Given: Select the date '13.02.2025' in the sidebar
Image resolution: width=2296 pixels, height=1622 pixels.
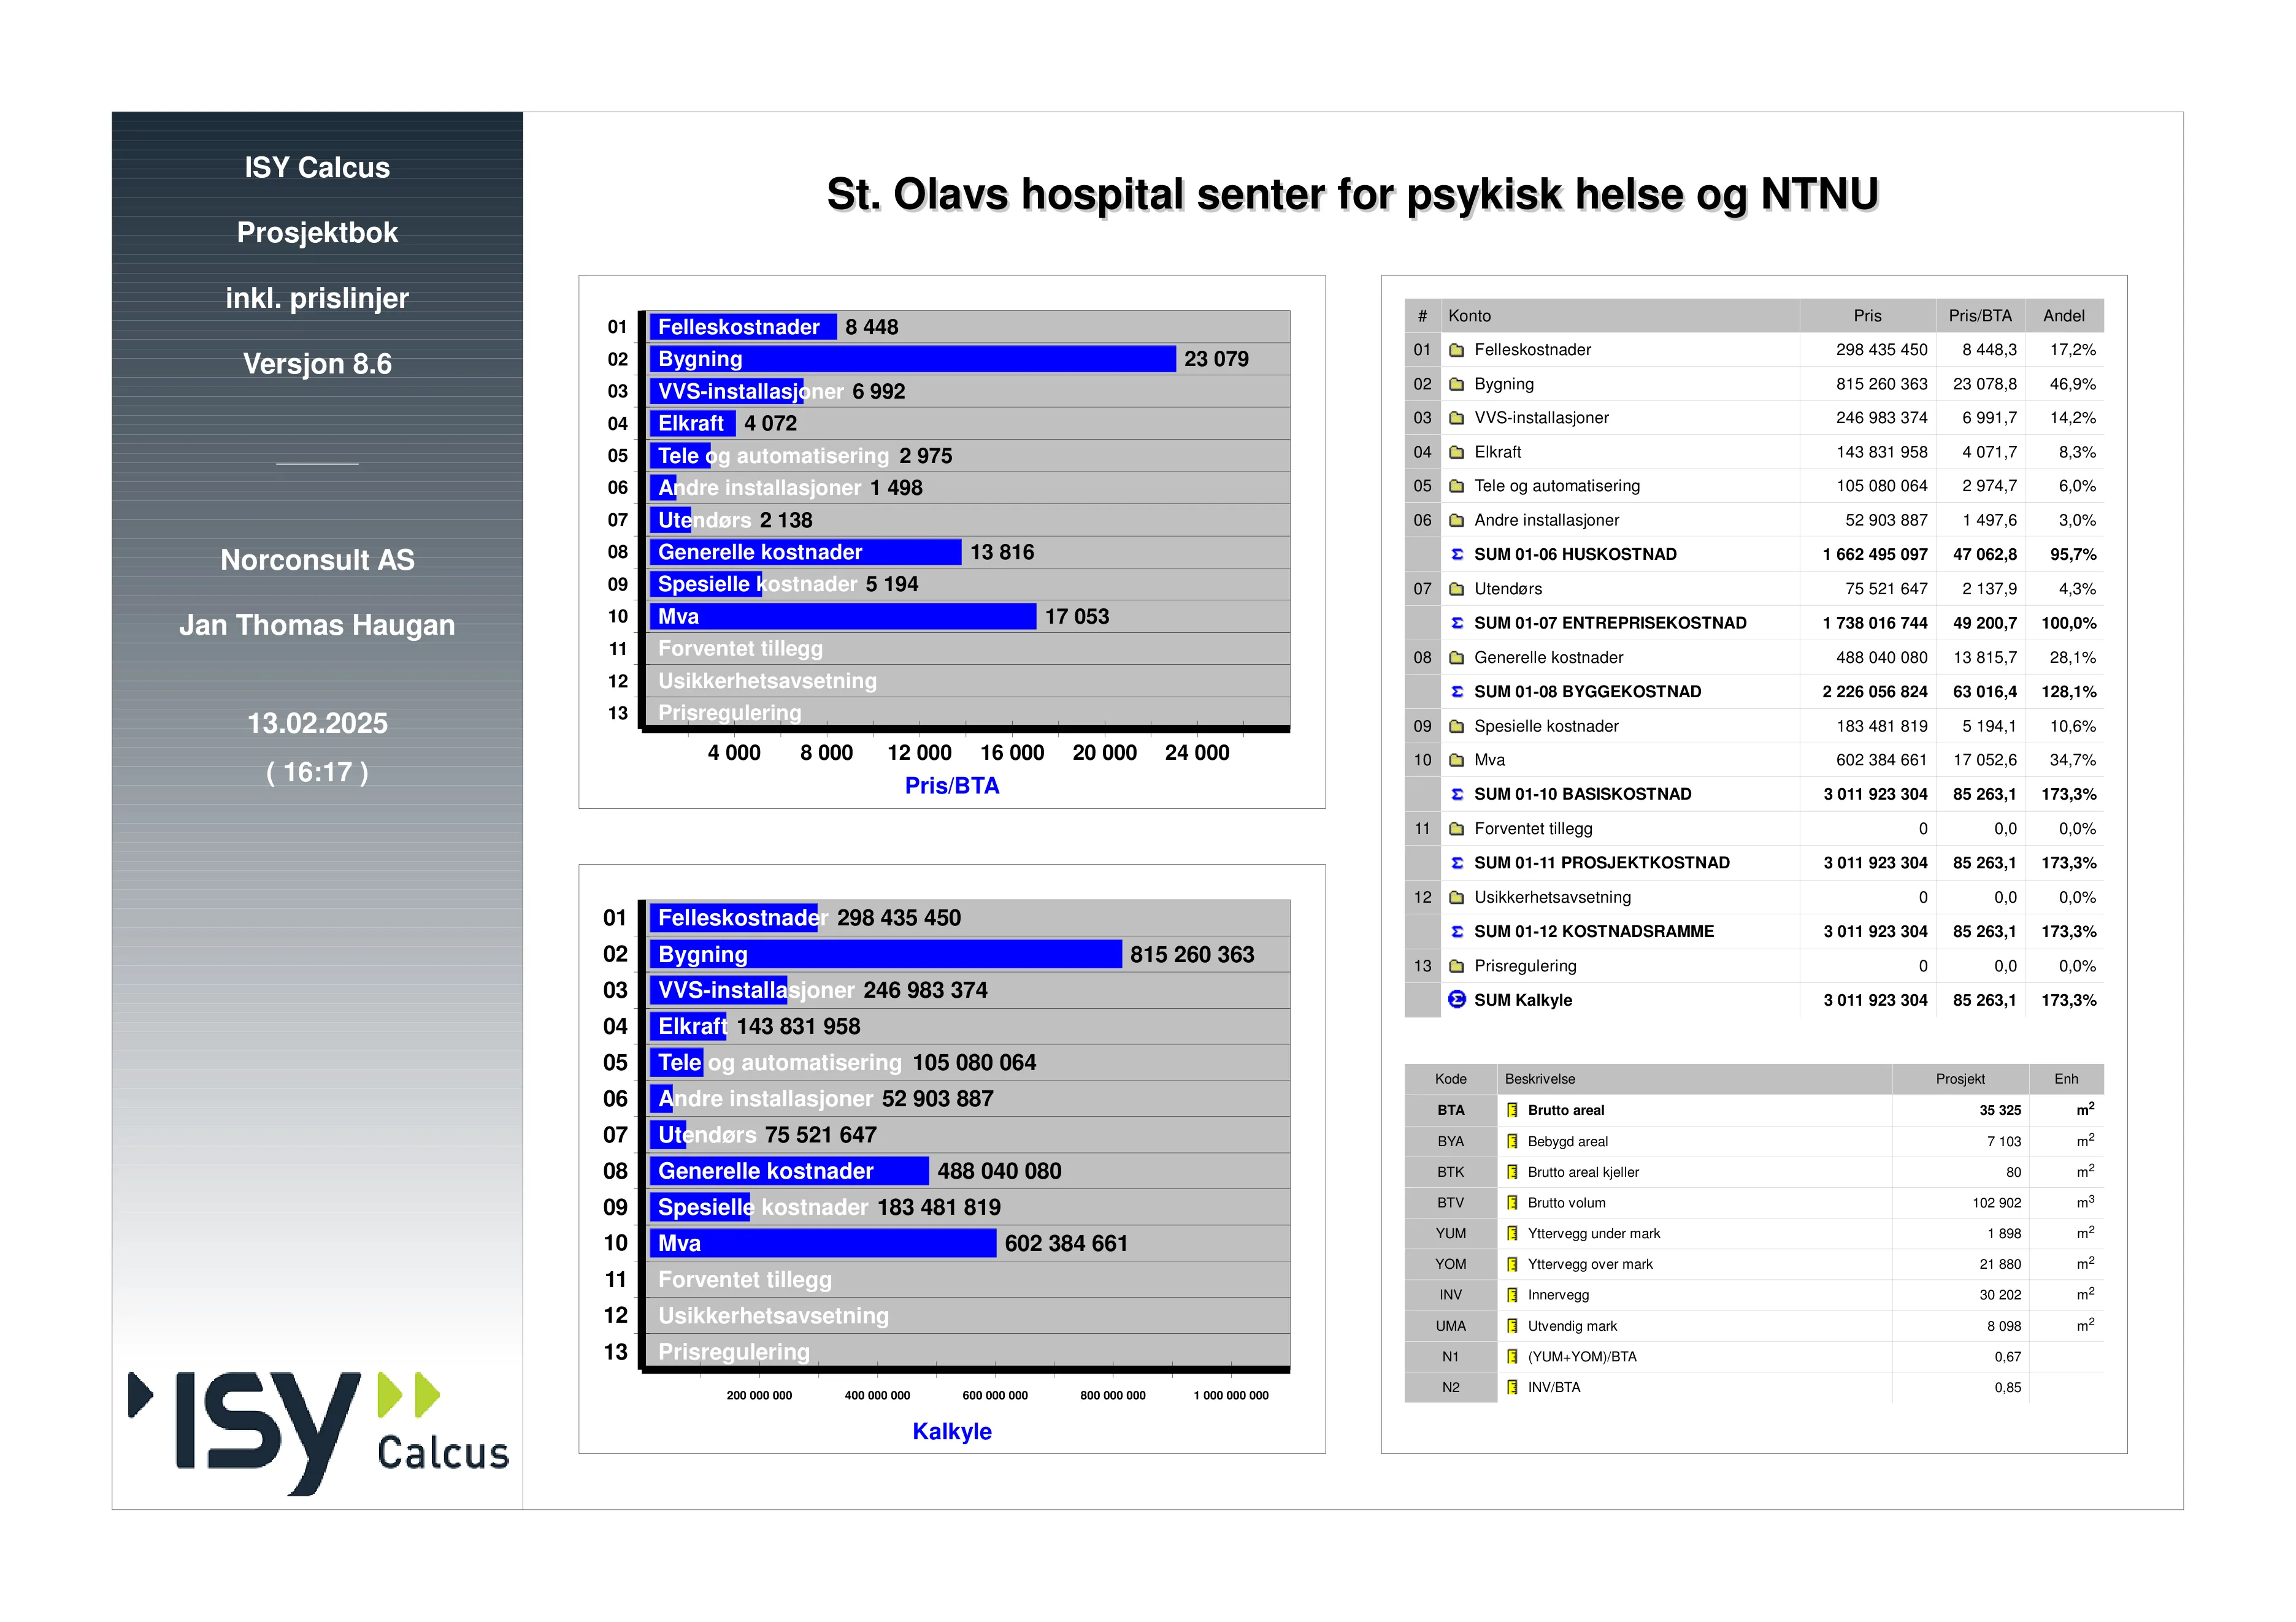Looking at the screenshot, I should 317,723.
